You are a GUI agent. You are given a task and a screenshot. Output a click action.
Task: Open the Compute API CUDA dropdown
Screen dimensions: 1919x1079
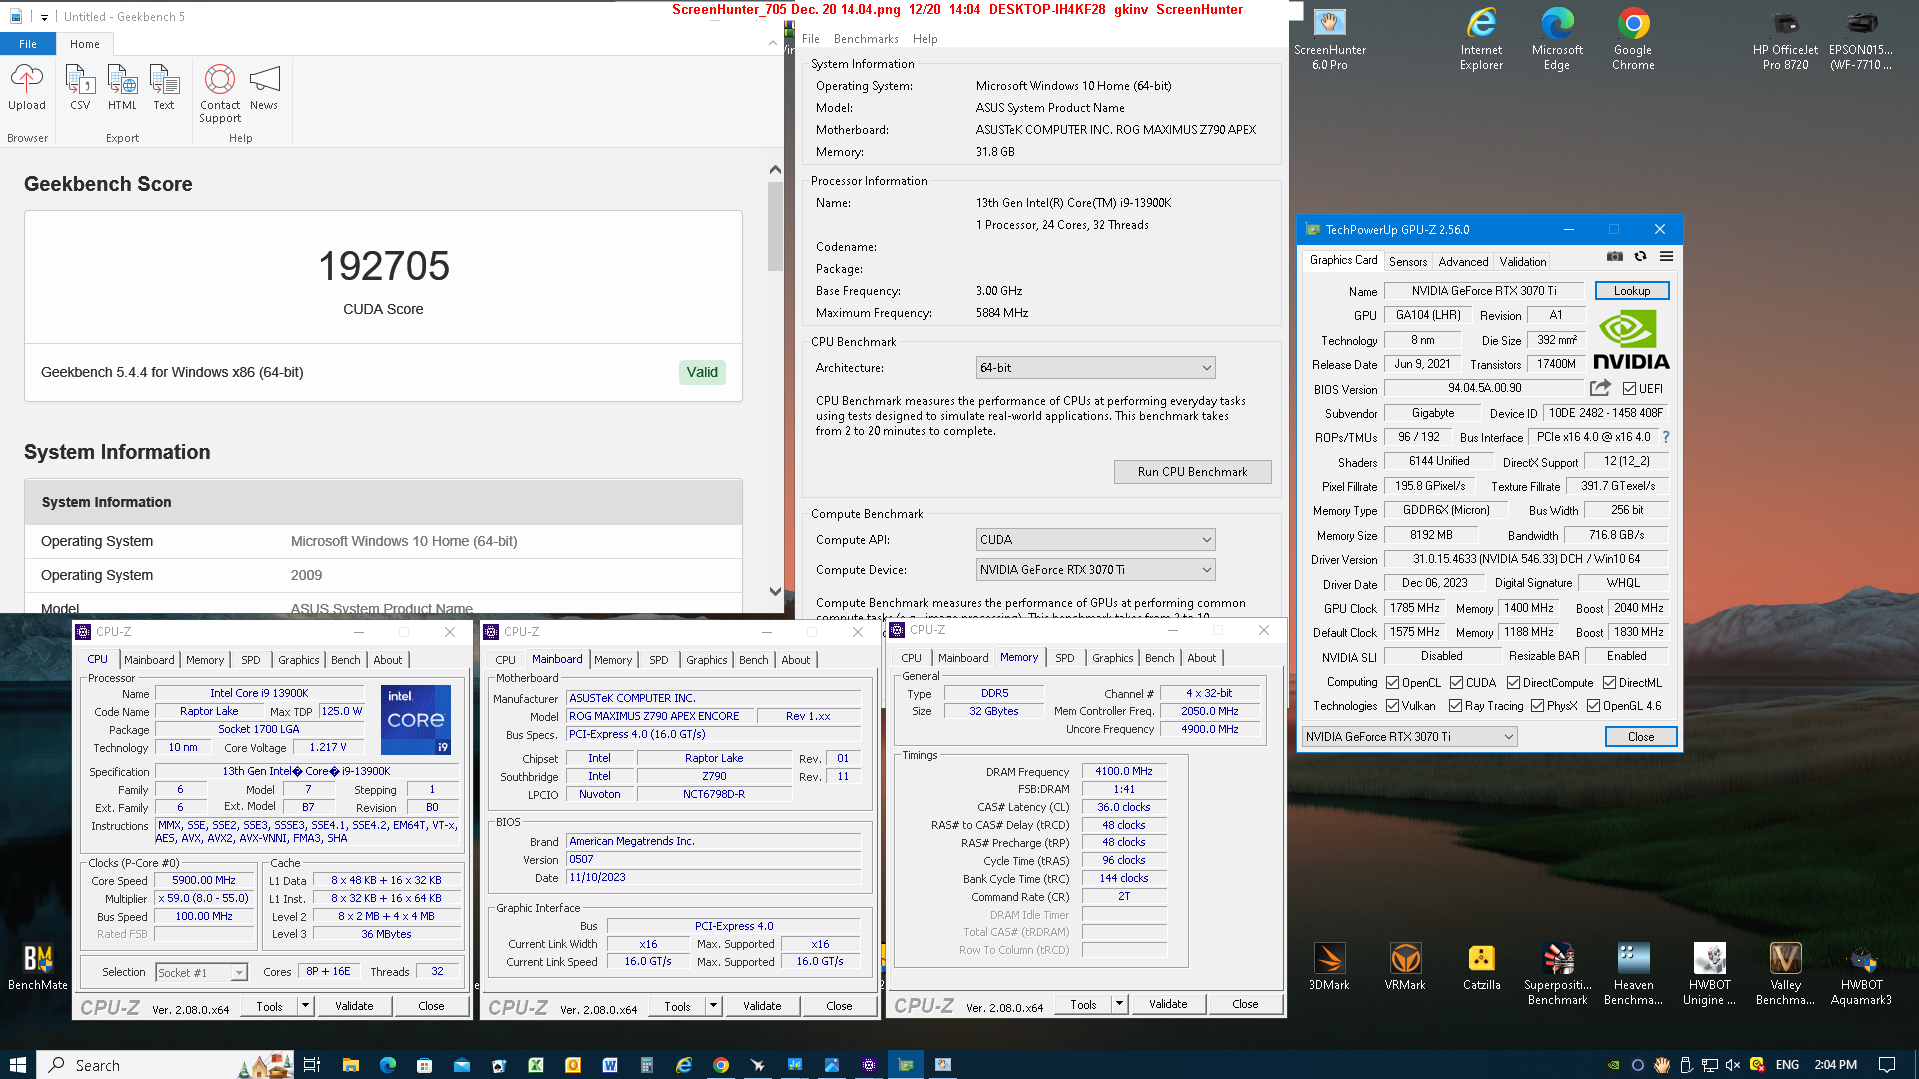(x=1095, y=540)
